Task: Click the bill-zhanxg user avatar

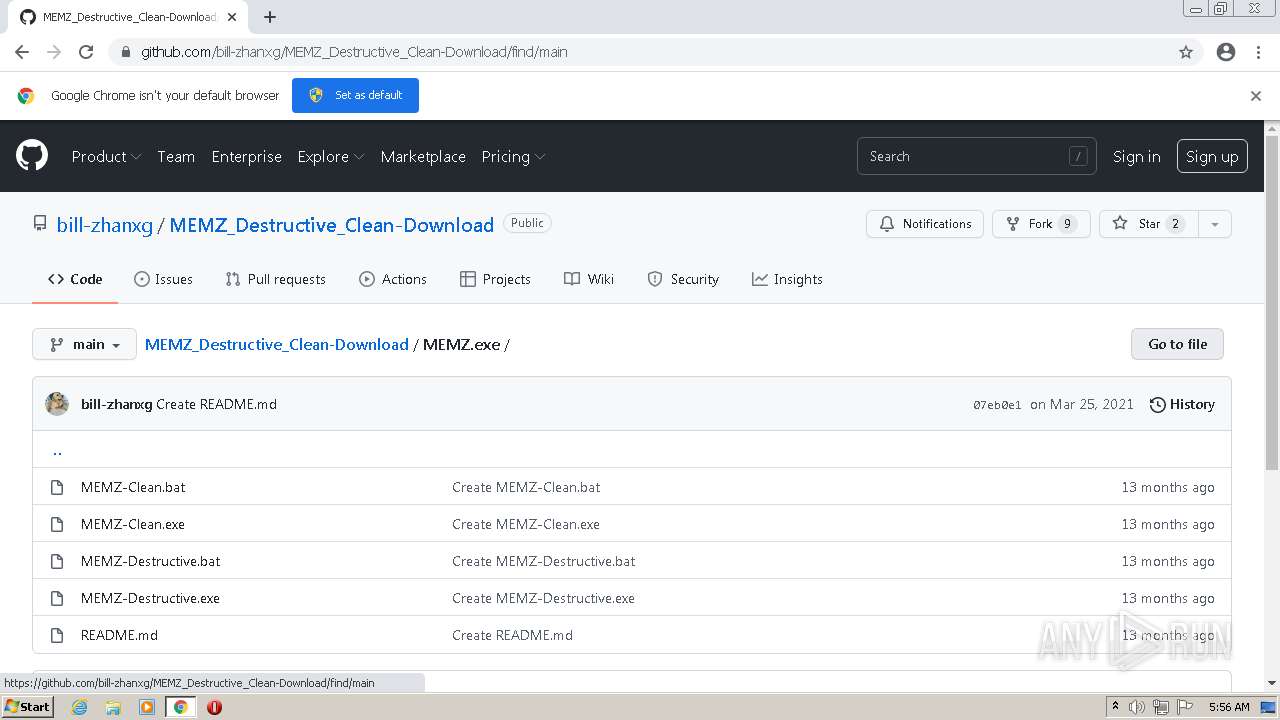Action: click(x=57, y=404)
